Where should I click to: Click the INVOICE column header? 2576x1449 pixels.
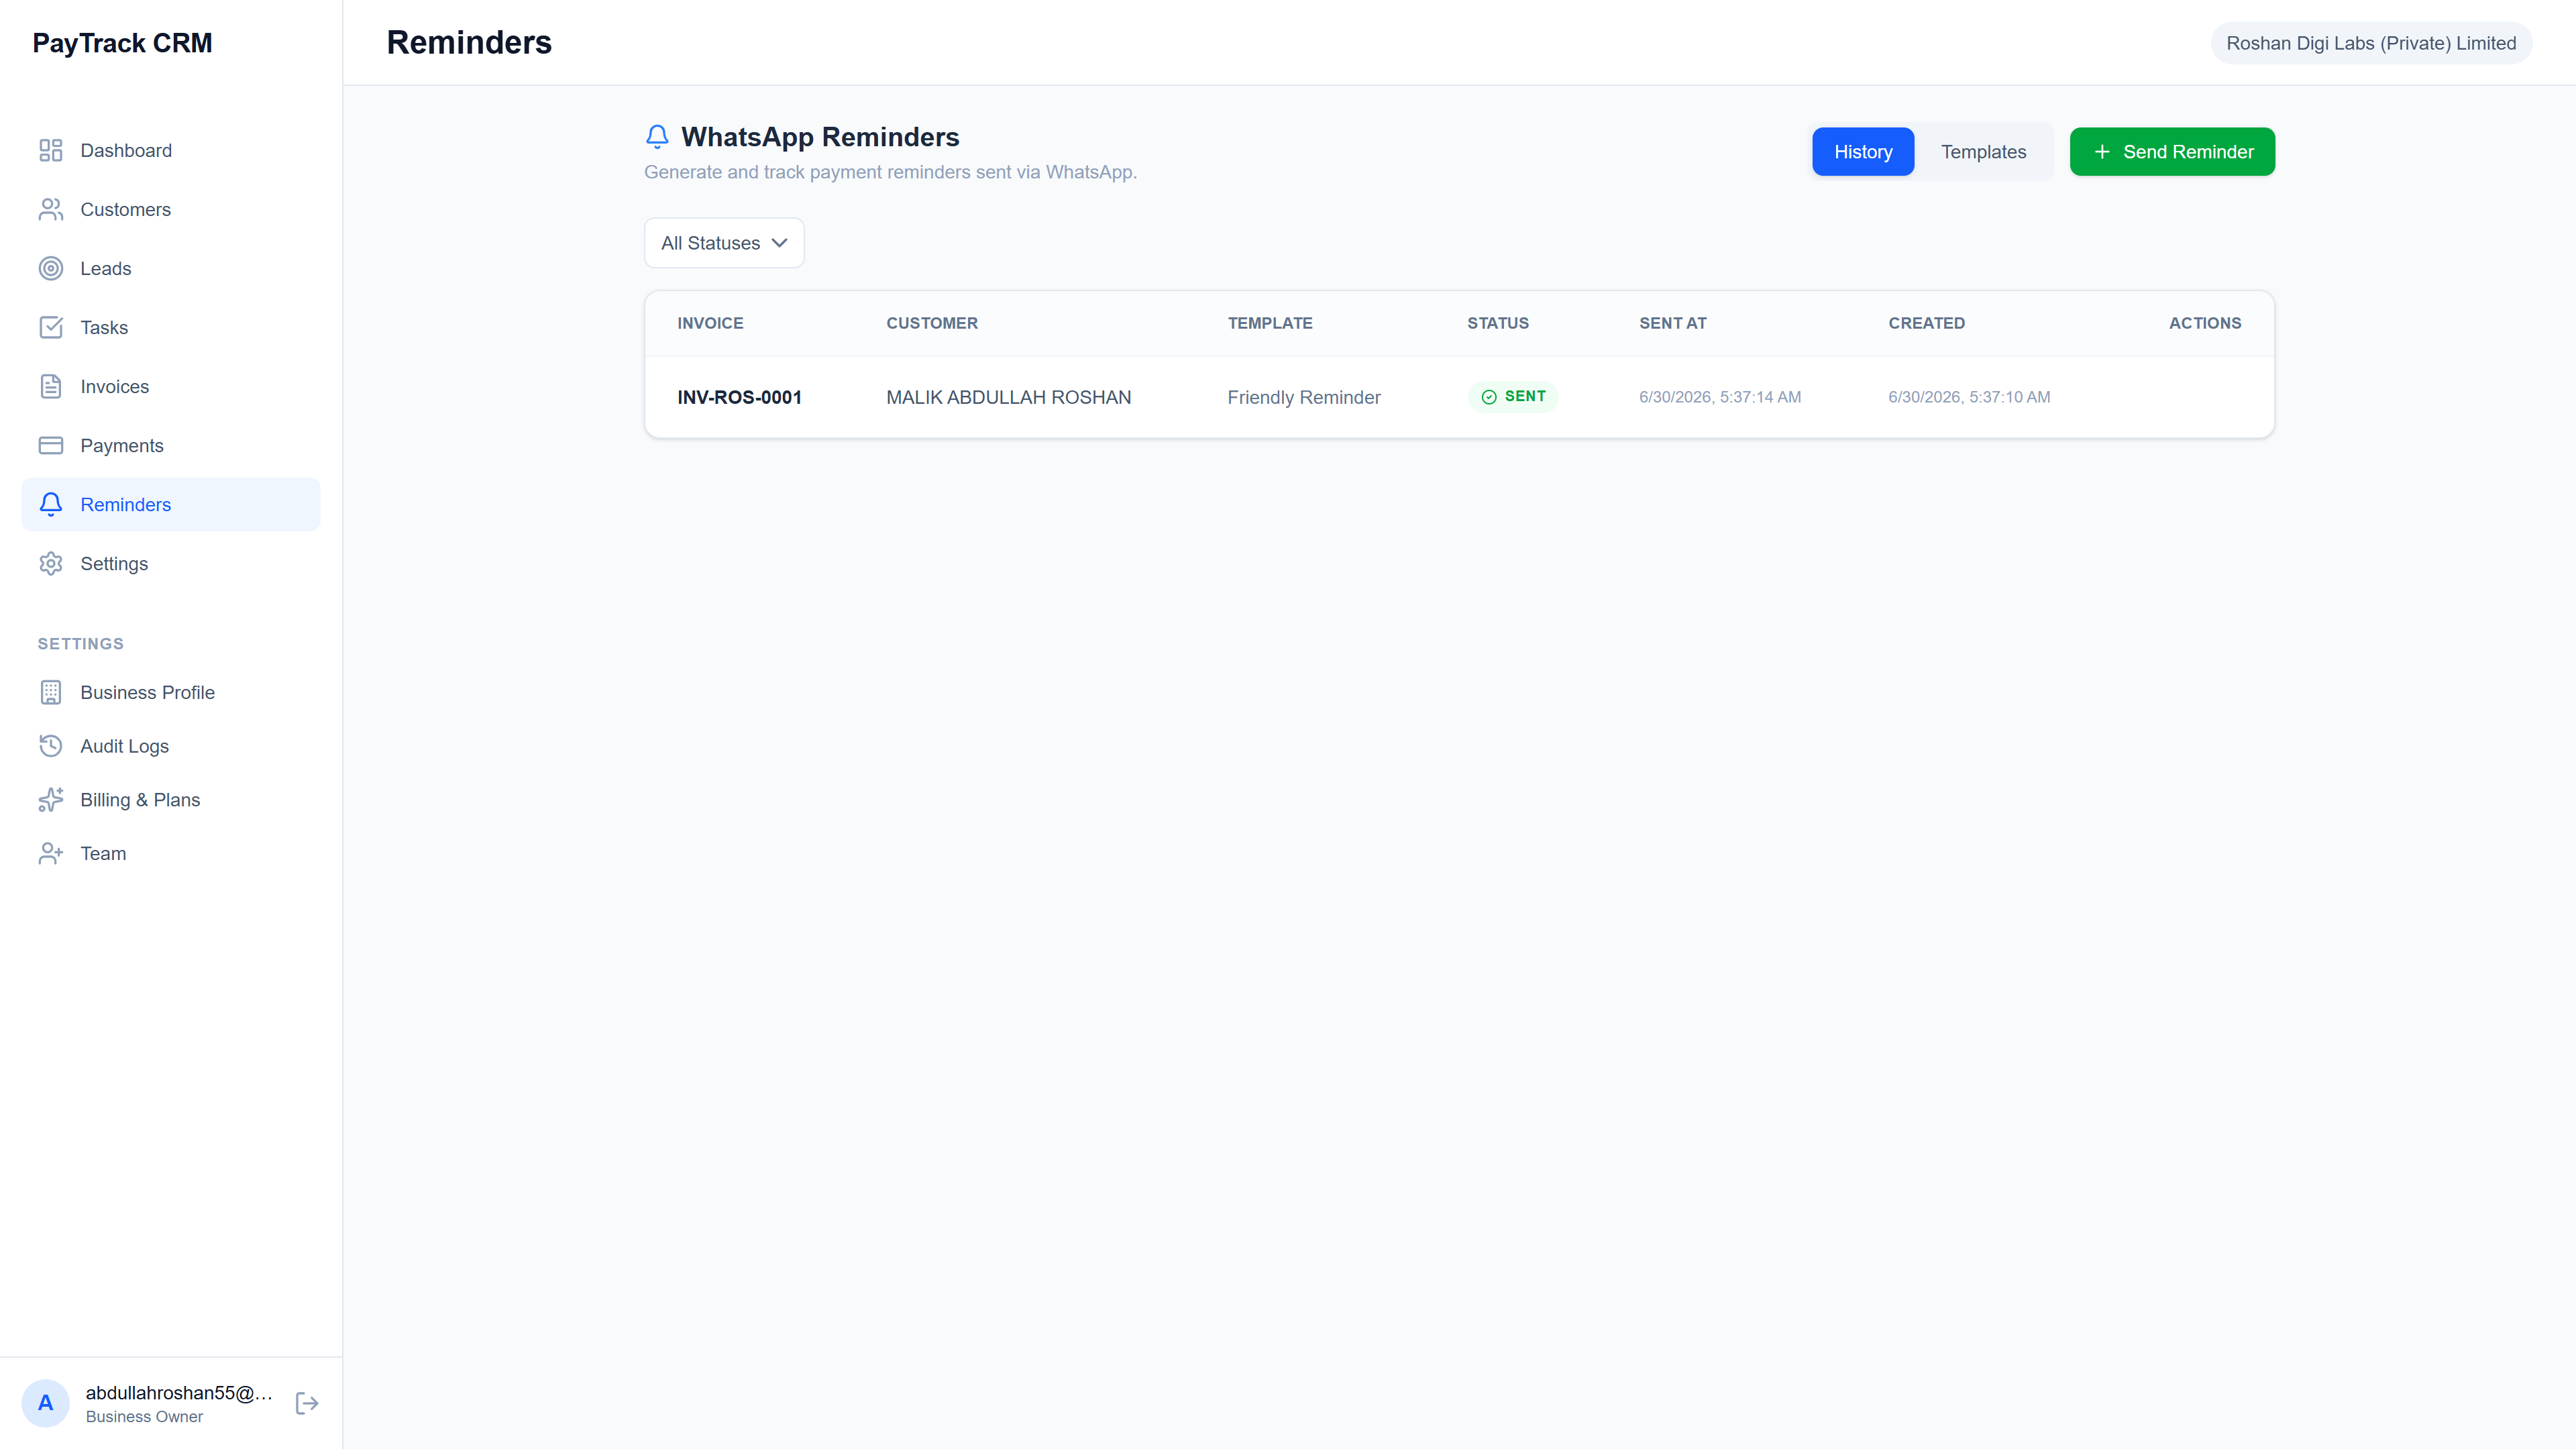coord(710,323)
